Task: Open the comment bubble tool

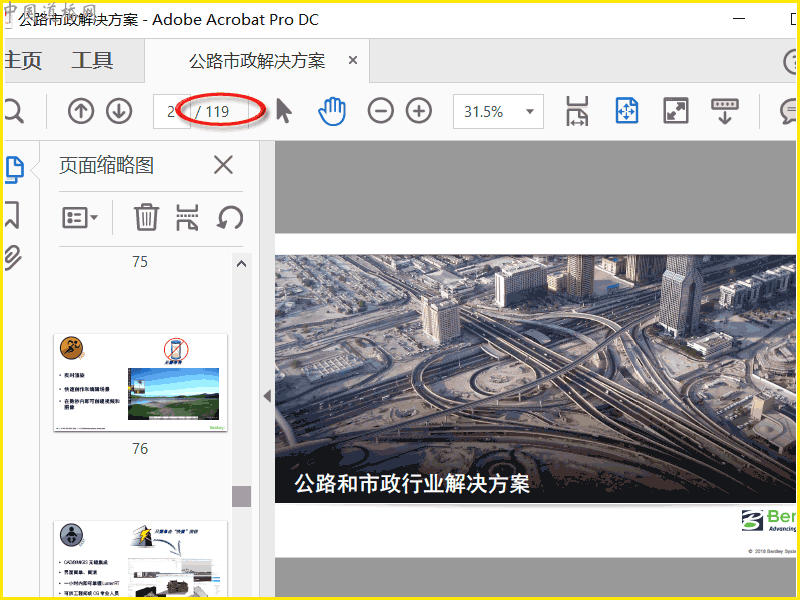Action: pyautogui.click(x=789, y=111)
